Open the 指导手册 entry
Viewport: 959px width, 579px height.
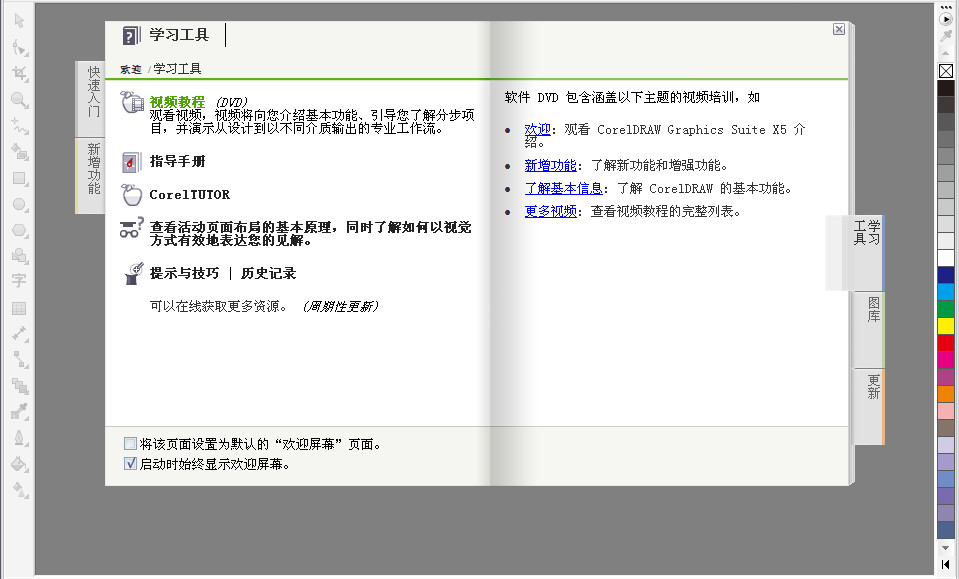177,161
